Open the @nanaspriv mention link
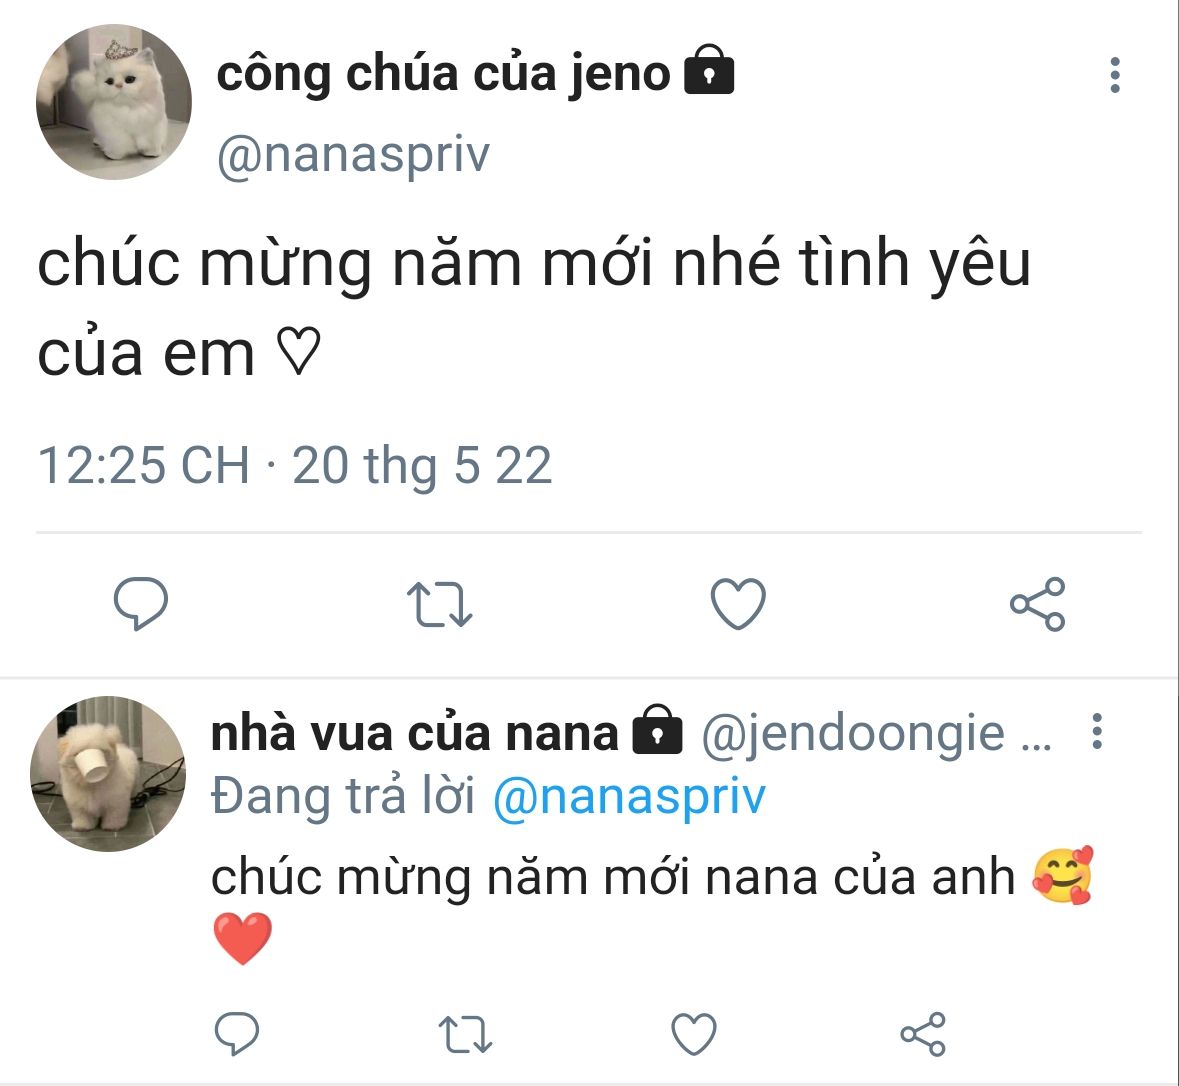Image resolution: width=1179 pixels, height=1086 pixels. (x=629, y=797)
